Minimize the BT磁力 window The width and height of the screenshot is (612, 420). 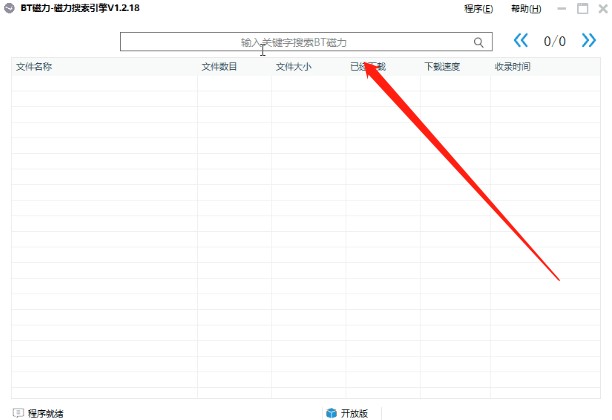[x=562, y=9]
